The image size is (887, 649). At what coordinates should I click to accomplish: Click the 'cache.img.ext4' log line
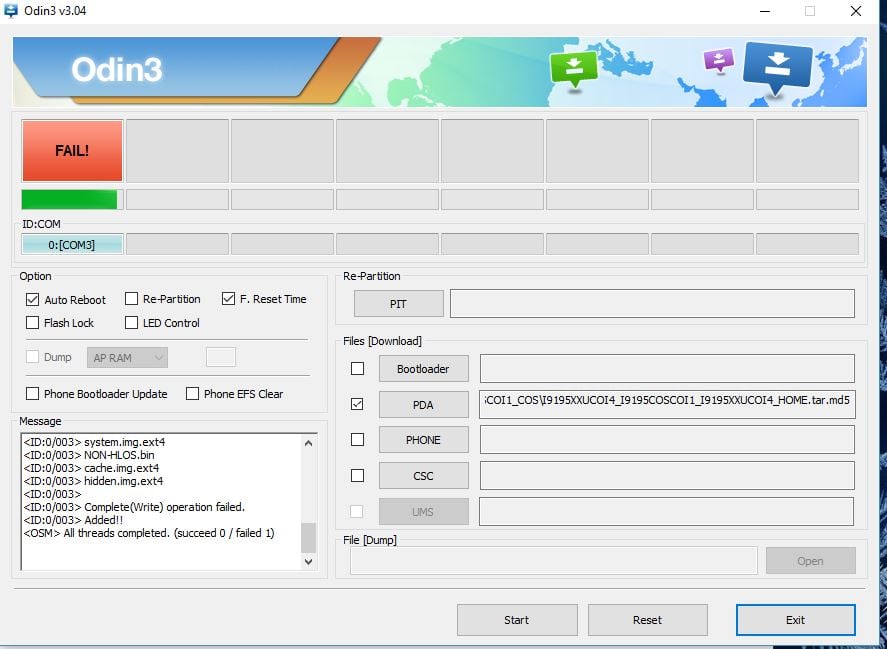click(91, 468)
